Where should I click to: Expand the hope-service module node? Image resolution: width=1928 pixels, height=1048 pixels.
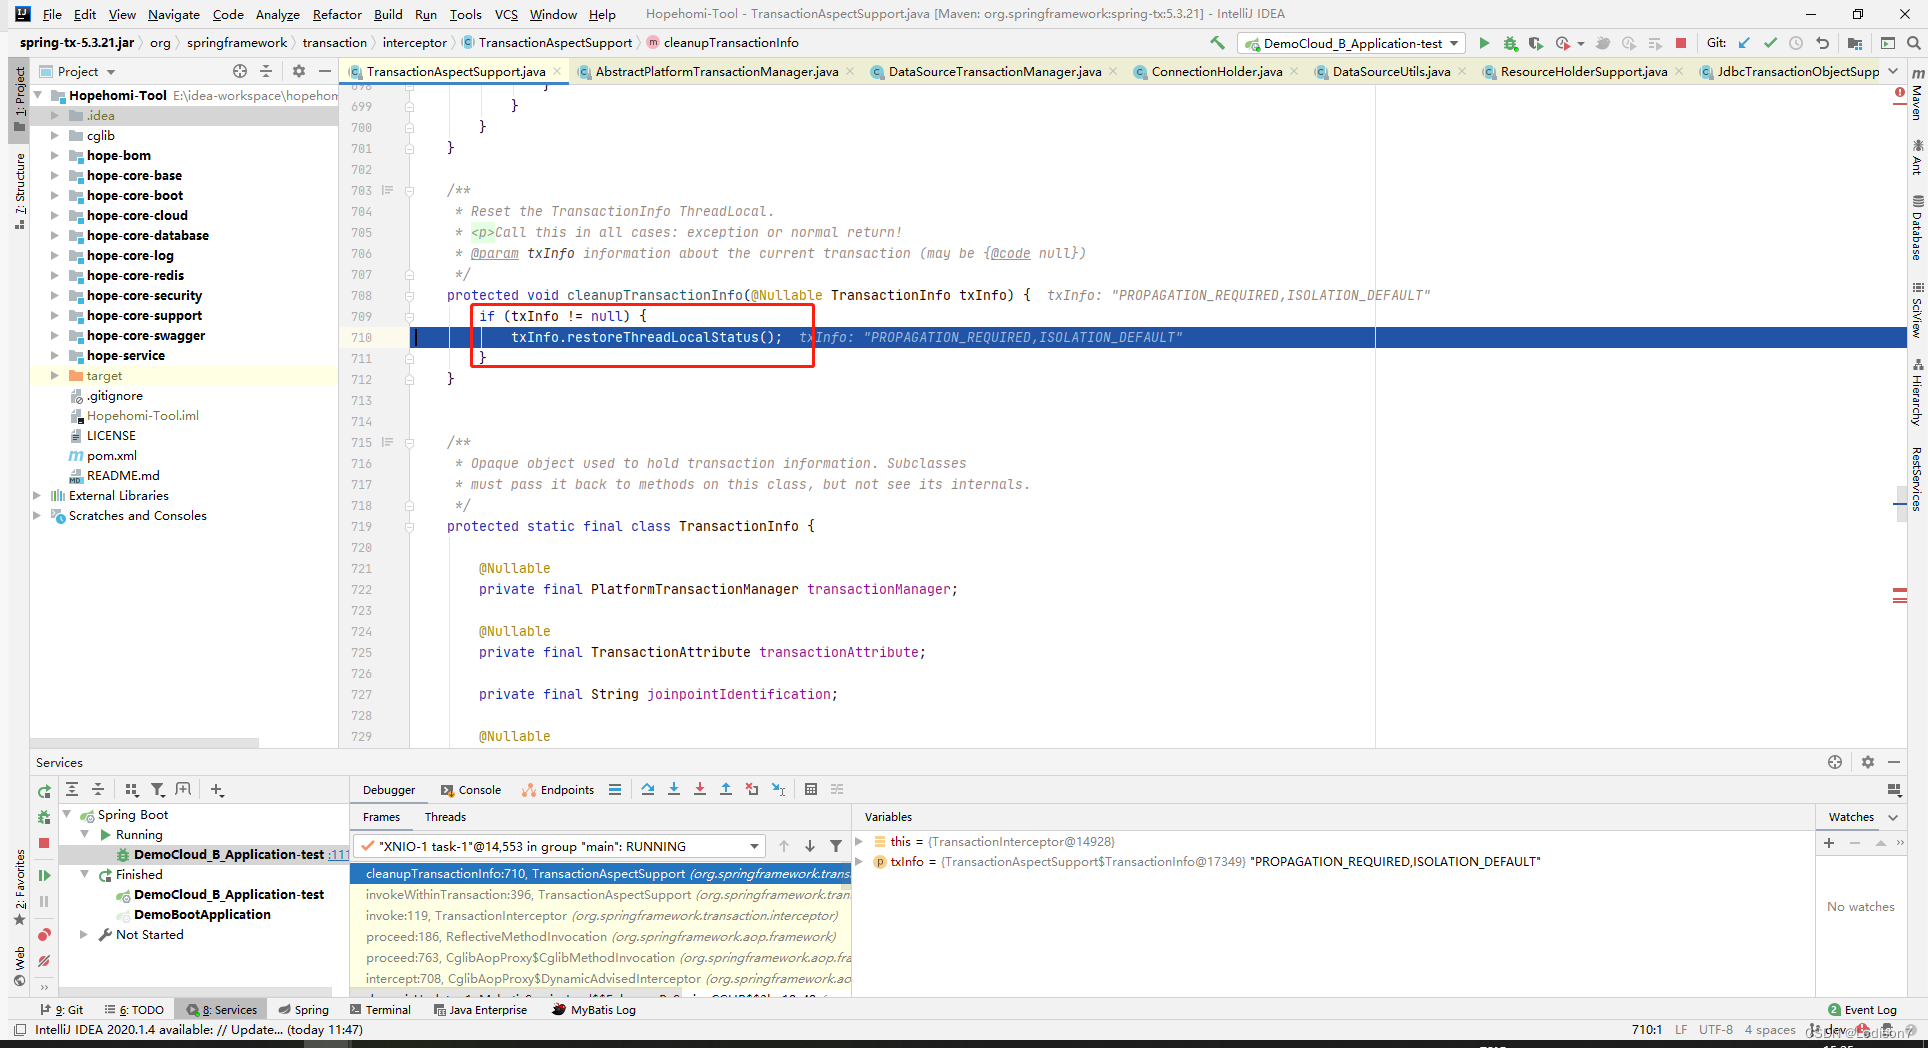(x=55, y=356)
